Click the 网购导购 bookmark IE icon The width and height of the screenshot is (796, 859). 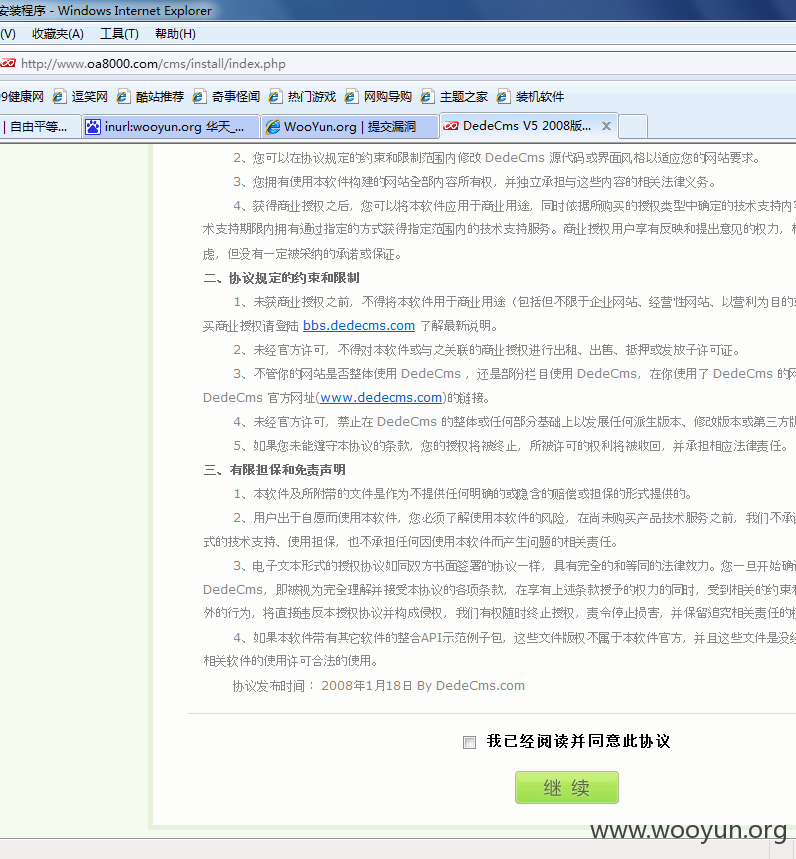[352, 97]
